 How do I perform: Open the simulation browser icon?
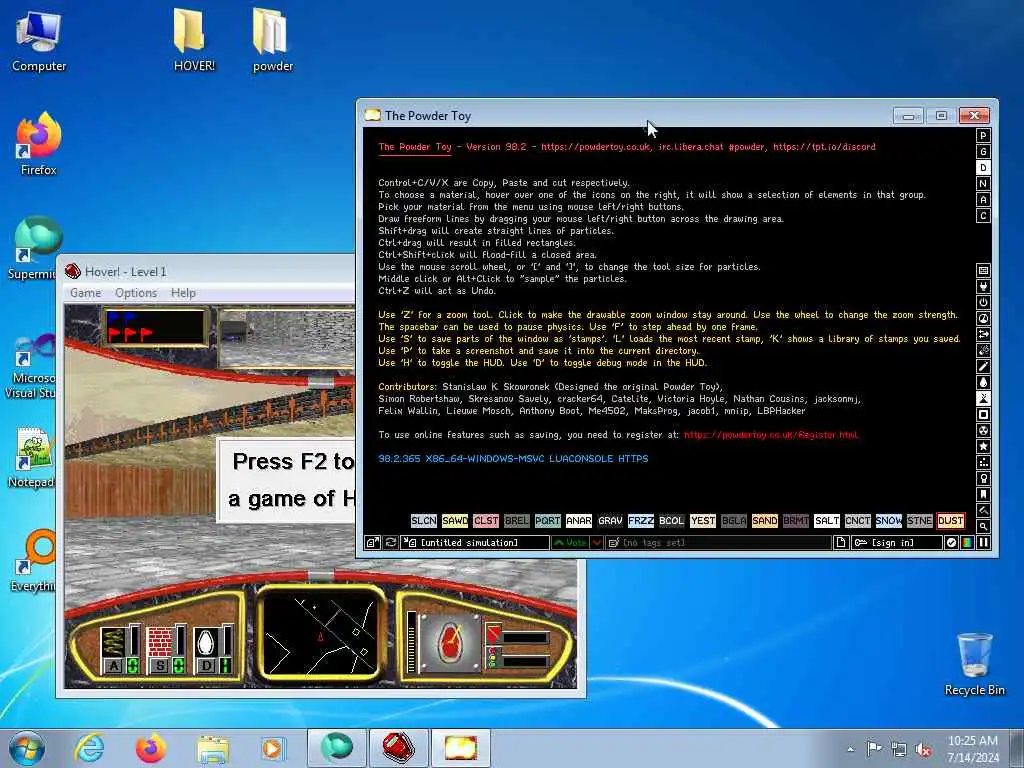[x=372, y=543]
